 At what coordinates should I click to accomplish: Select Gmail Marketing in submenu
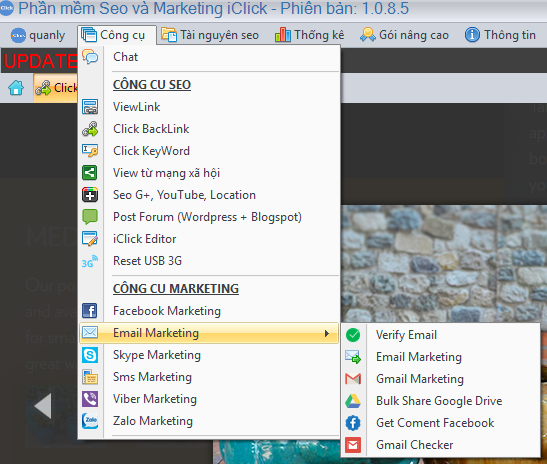pyautogui.click(x=441, y=379)
